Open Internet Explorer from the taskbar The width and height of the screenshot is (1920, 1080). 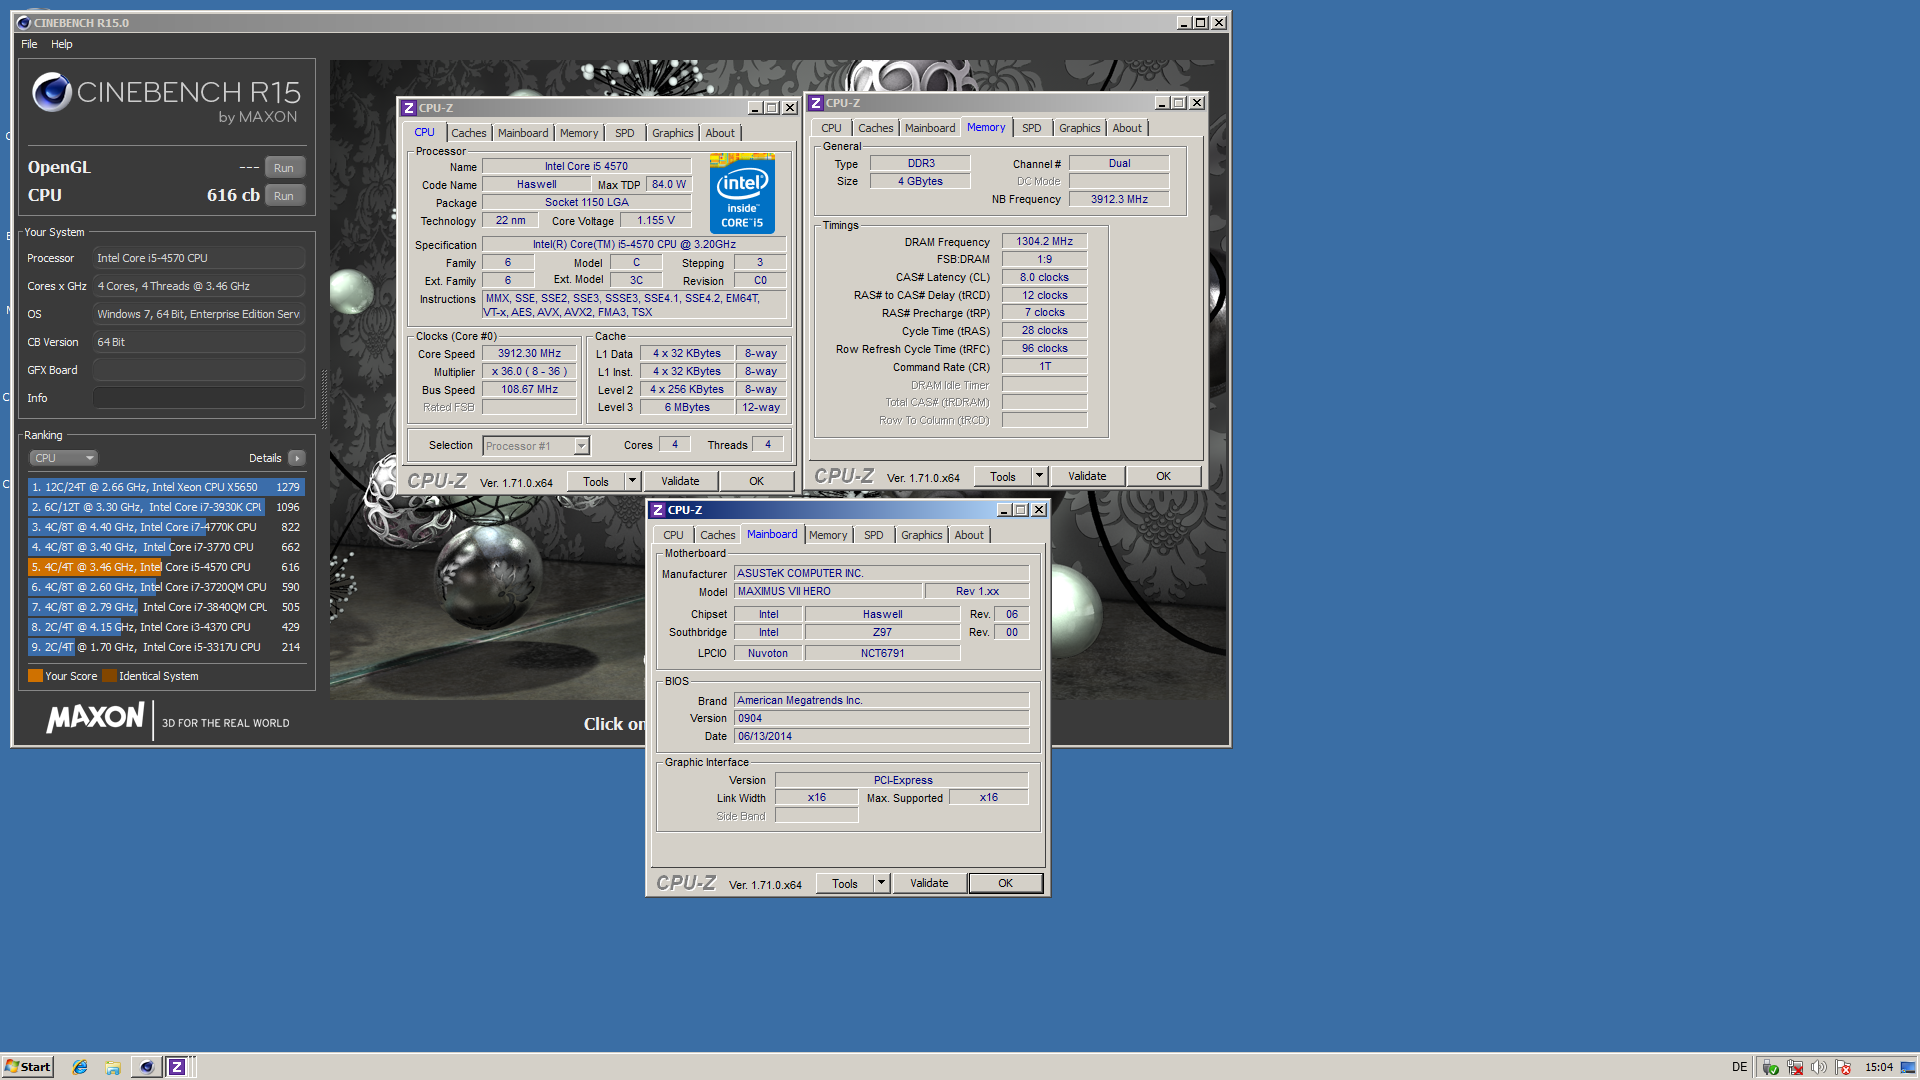tap(80, 1067)
